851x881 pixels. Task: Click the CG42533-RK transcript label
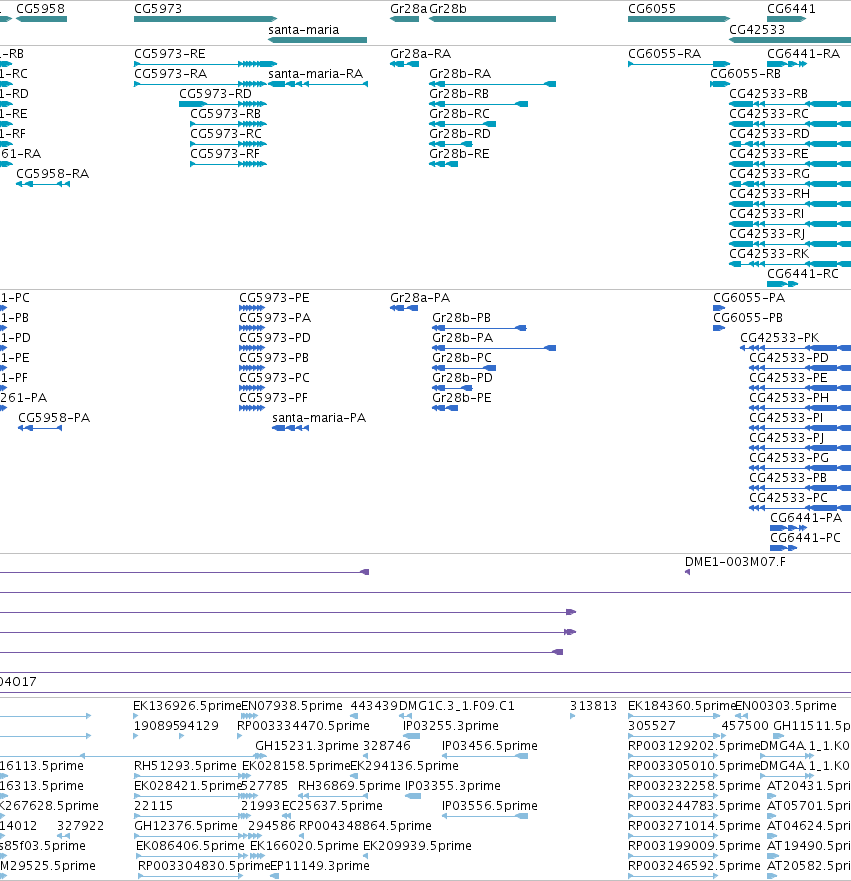click(x=769, y=254)
